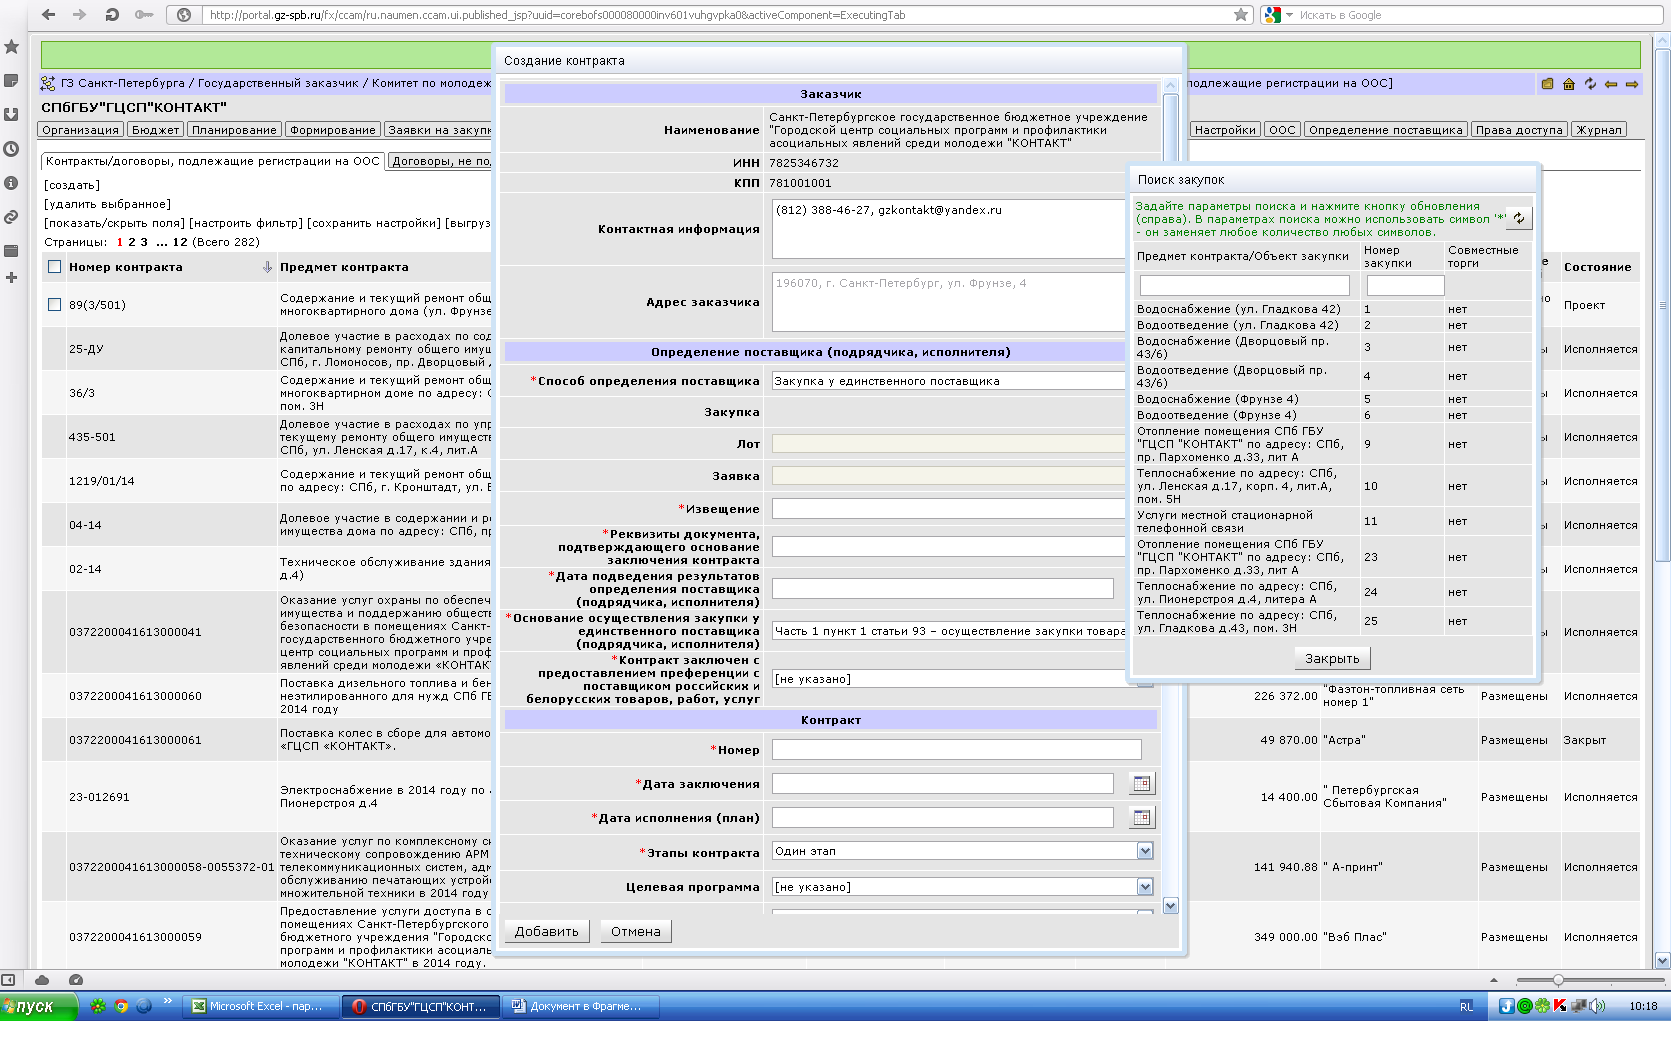Screen dimensions: 1680x1050
Task: Go to portal home via the house icon
Action: coord(1569,84)
